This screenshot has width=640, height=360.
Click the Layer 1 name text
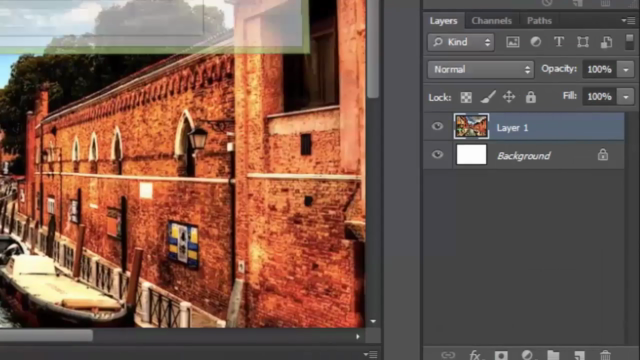512,128
